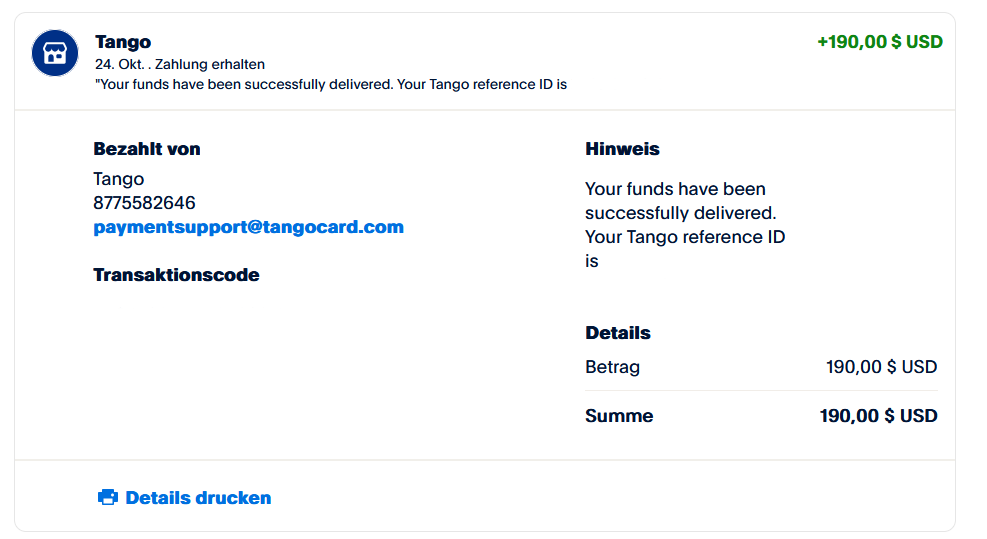Click the blue store icon for Tango
This screenshot has width=987, height=539.
click(55, 53)
